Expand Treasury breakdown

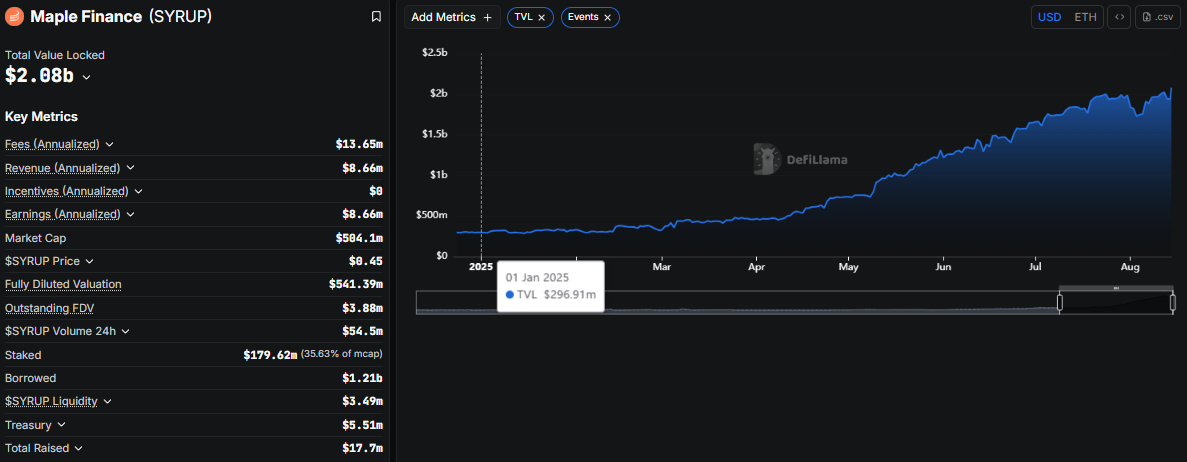(x=61, y=425)
